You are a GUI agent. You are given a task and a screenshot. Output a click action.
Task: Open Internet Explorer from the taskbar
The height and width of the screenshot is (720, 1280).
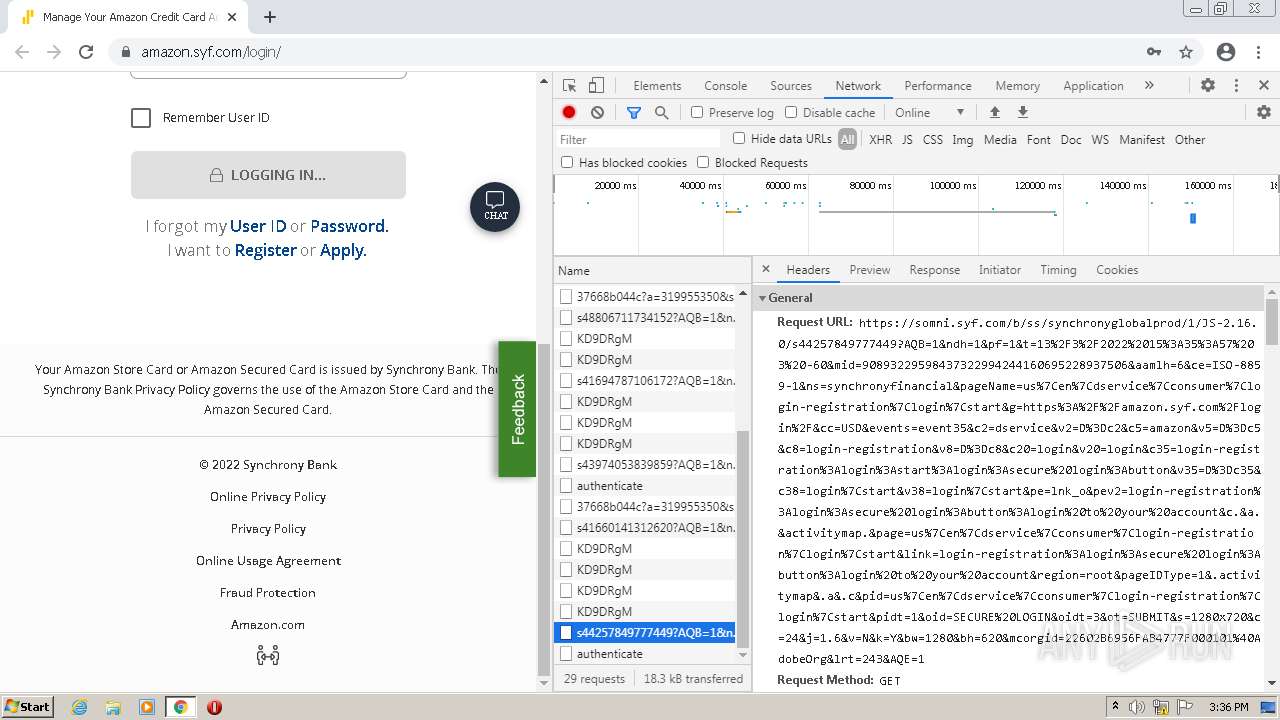tap(79, 707)
